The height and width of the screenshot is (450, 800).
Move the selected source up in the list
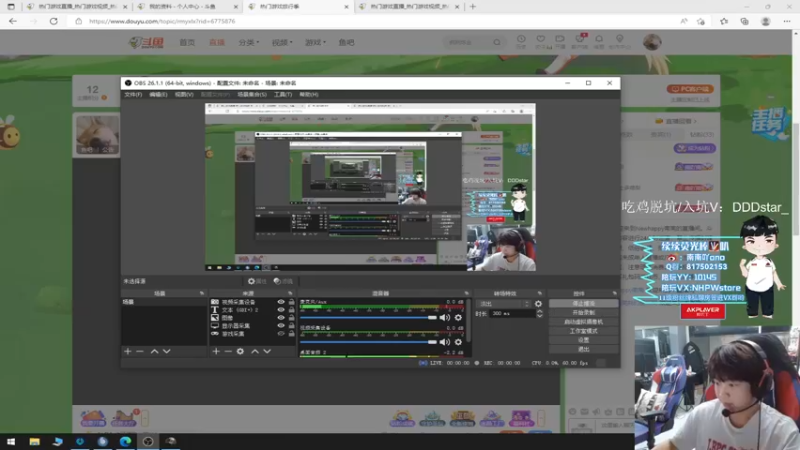point(255,352)
